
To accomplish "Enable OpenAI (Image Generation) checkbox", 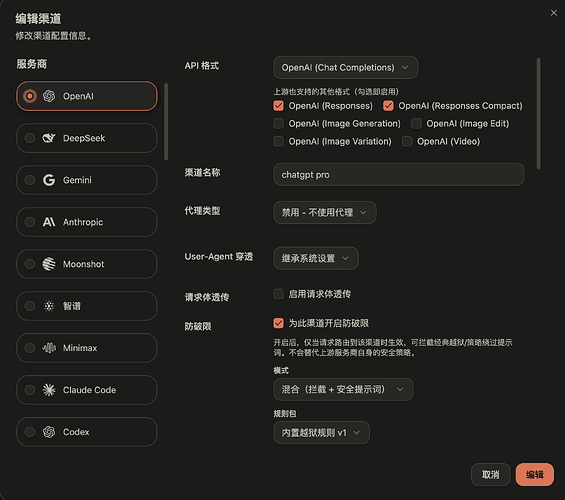I will 279,124.
